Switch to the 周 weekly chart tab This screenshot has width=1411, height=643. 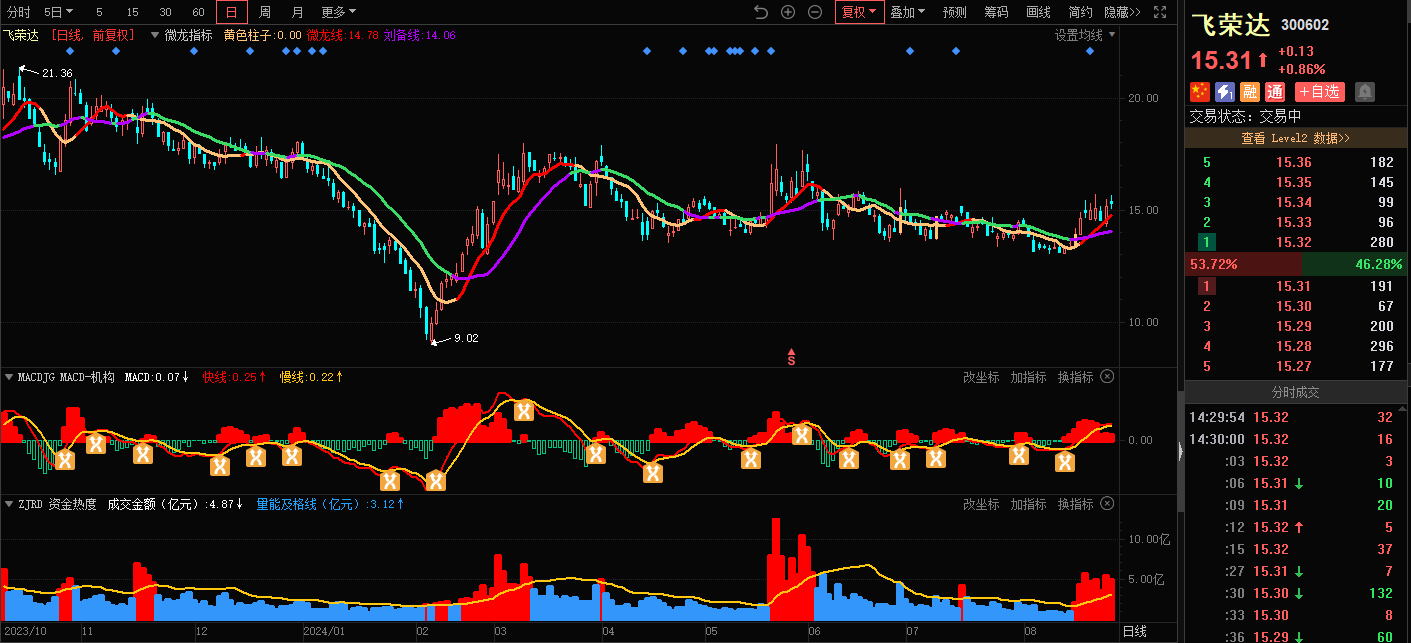265,12
